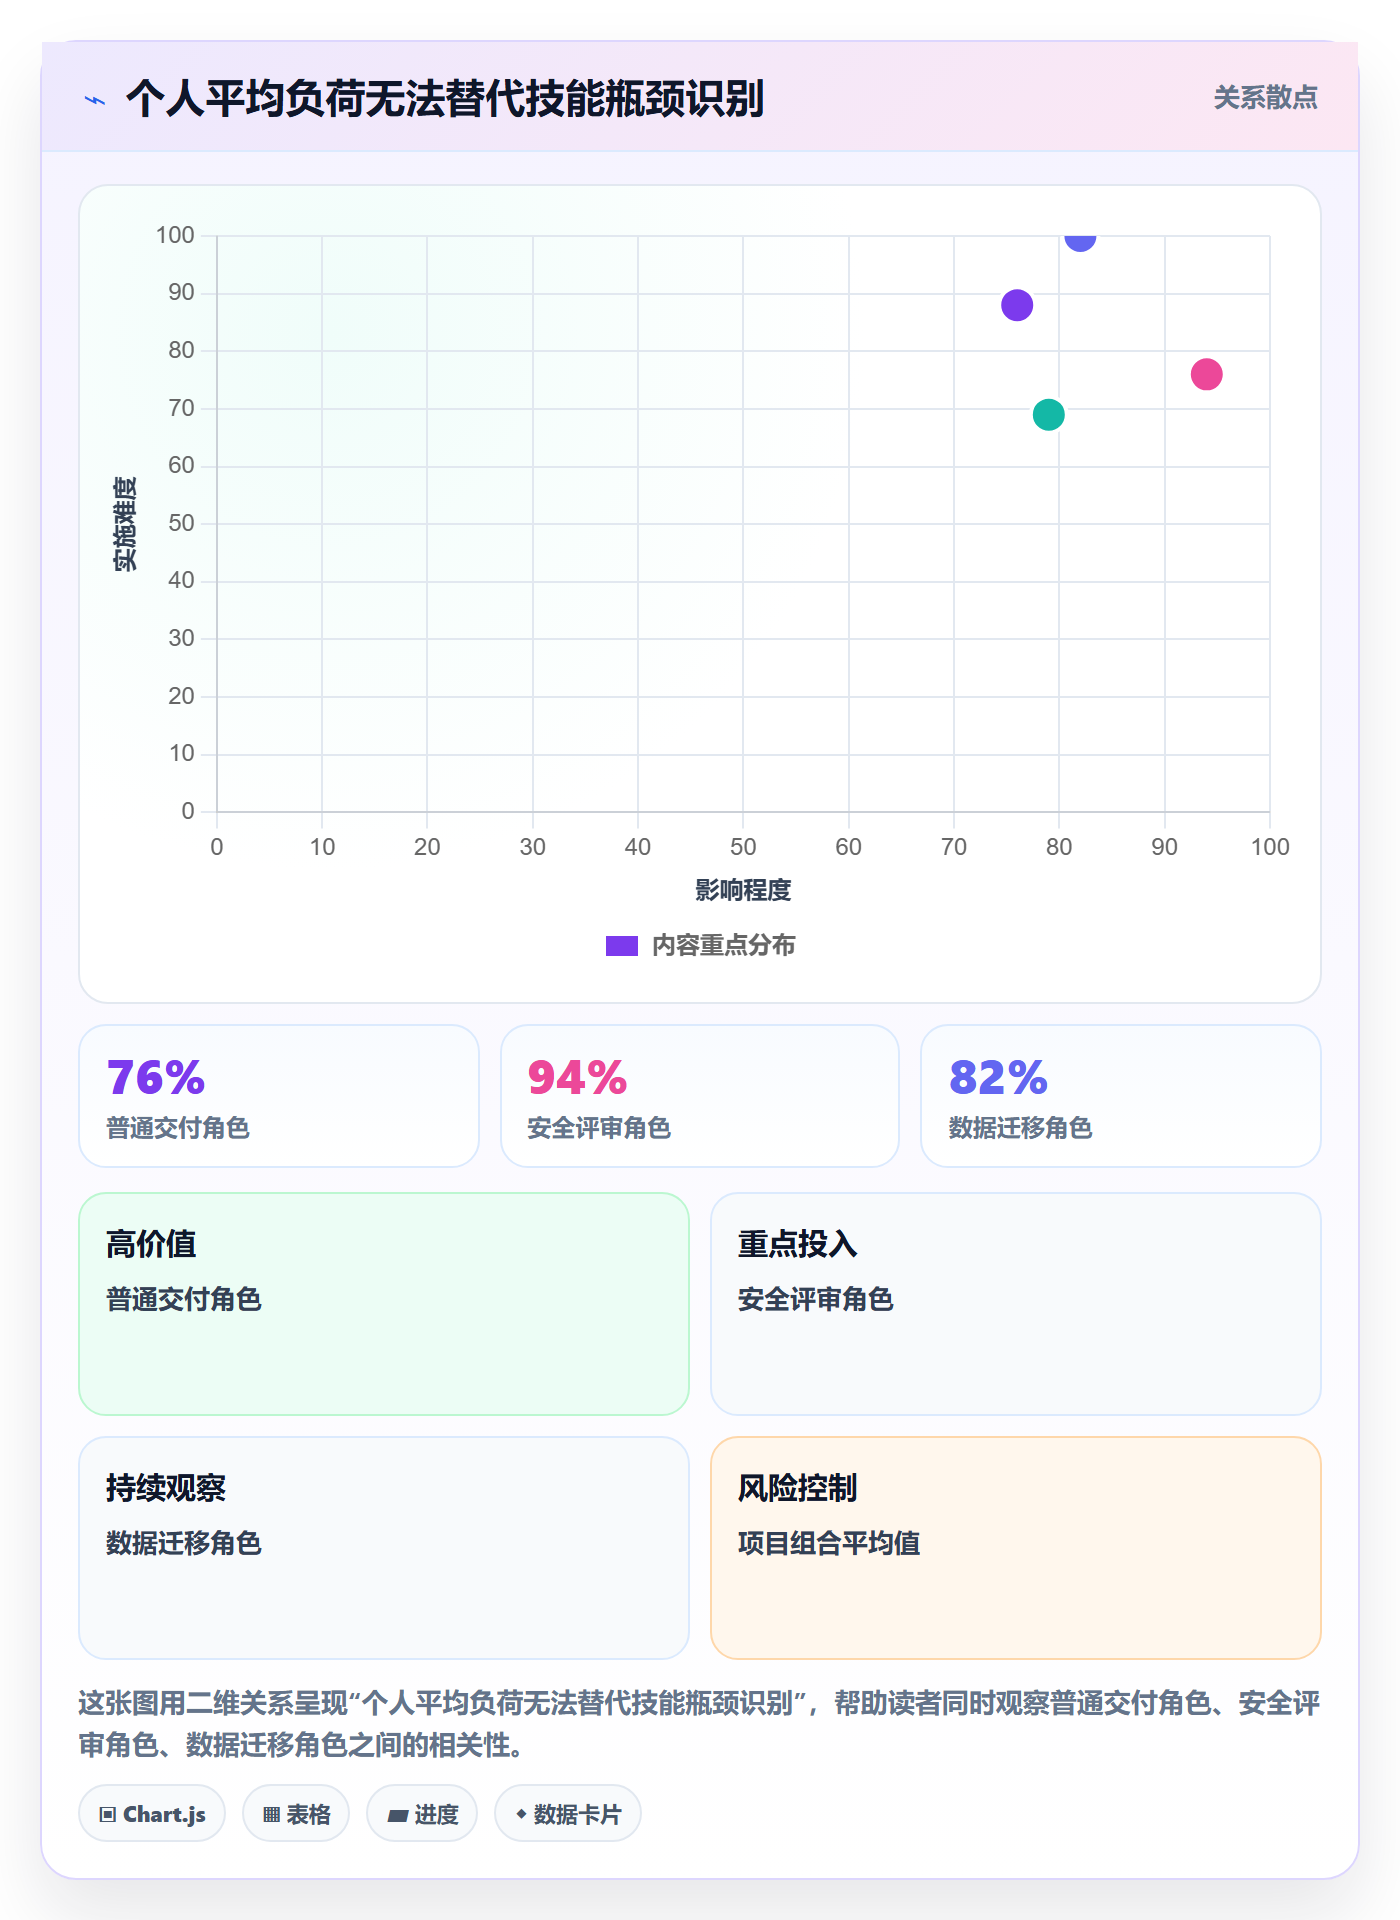Click the teal scatter point
The image size is (1400, 1920).
click(x=1049, y=414)
